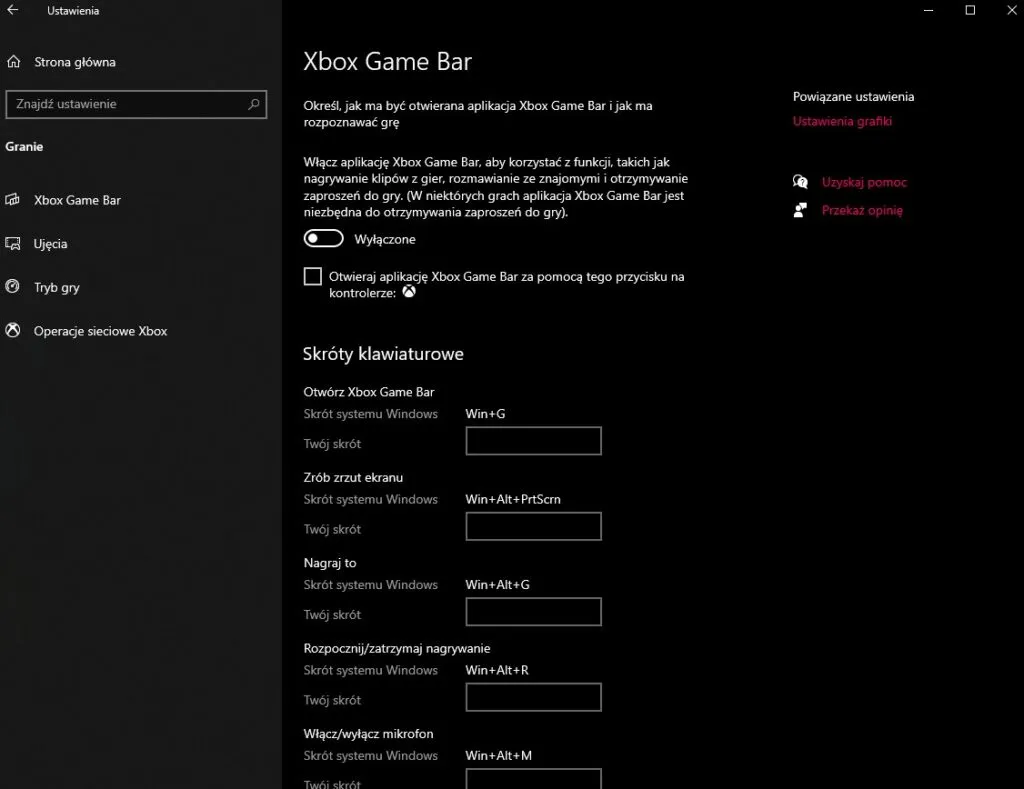
Task: Click the Twój skrót field under Zrób zrzut ekranu
Action: click(x=533, y=526)
